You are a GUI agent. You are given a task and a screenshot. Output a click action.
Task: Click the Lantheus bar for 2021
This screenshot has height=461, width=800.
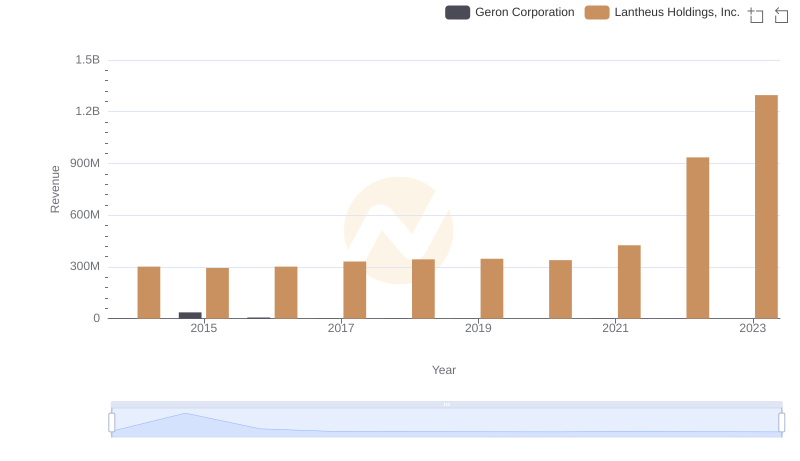tap(629, 281)
